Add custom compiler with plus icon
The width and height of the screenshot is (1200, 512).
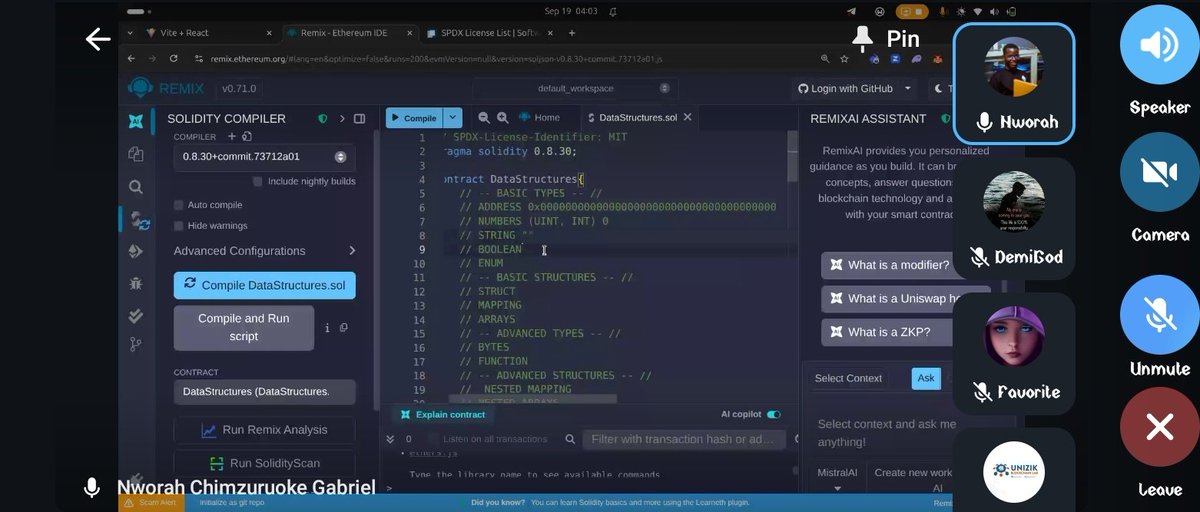coord(232,136)
